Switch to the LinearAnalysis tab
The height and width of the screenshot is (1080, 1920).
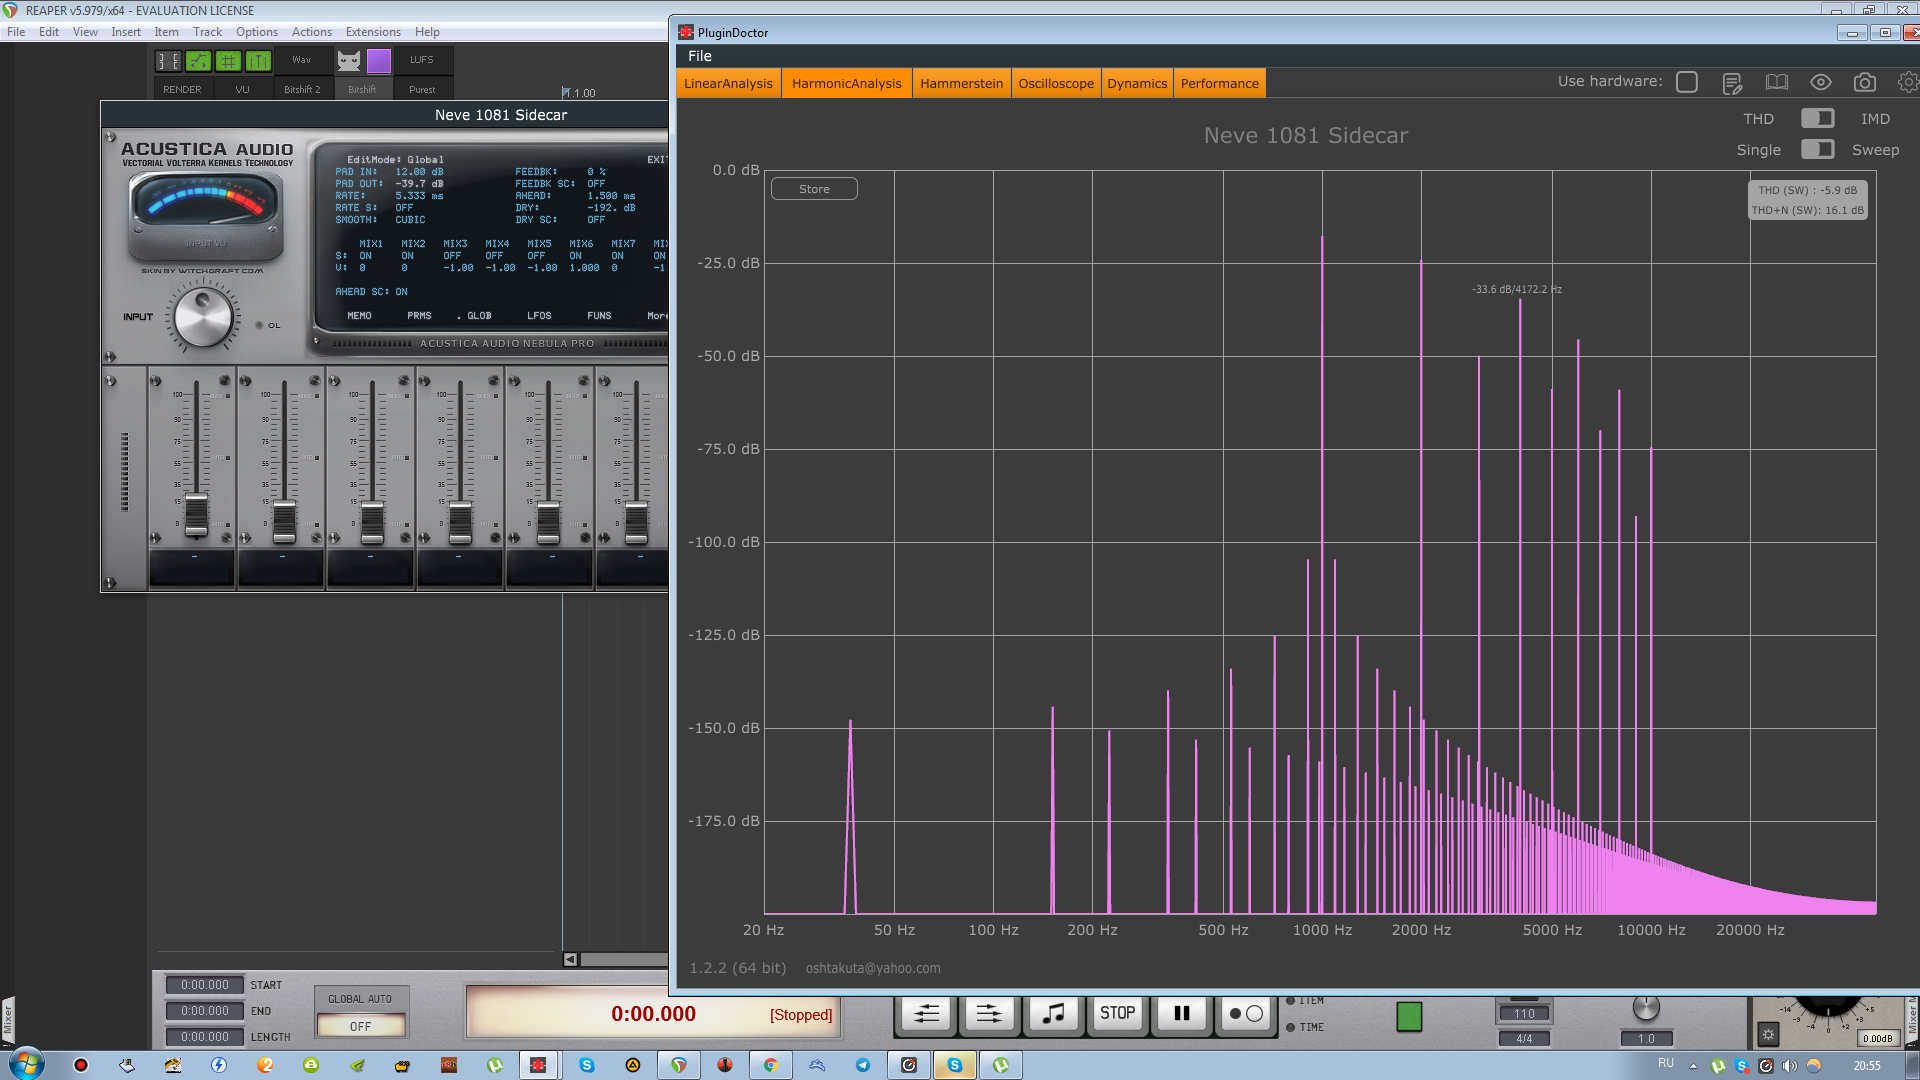tap(728, 83)
